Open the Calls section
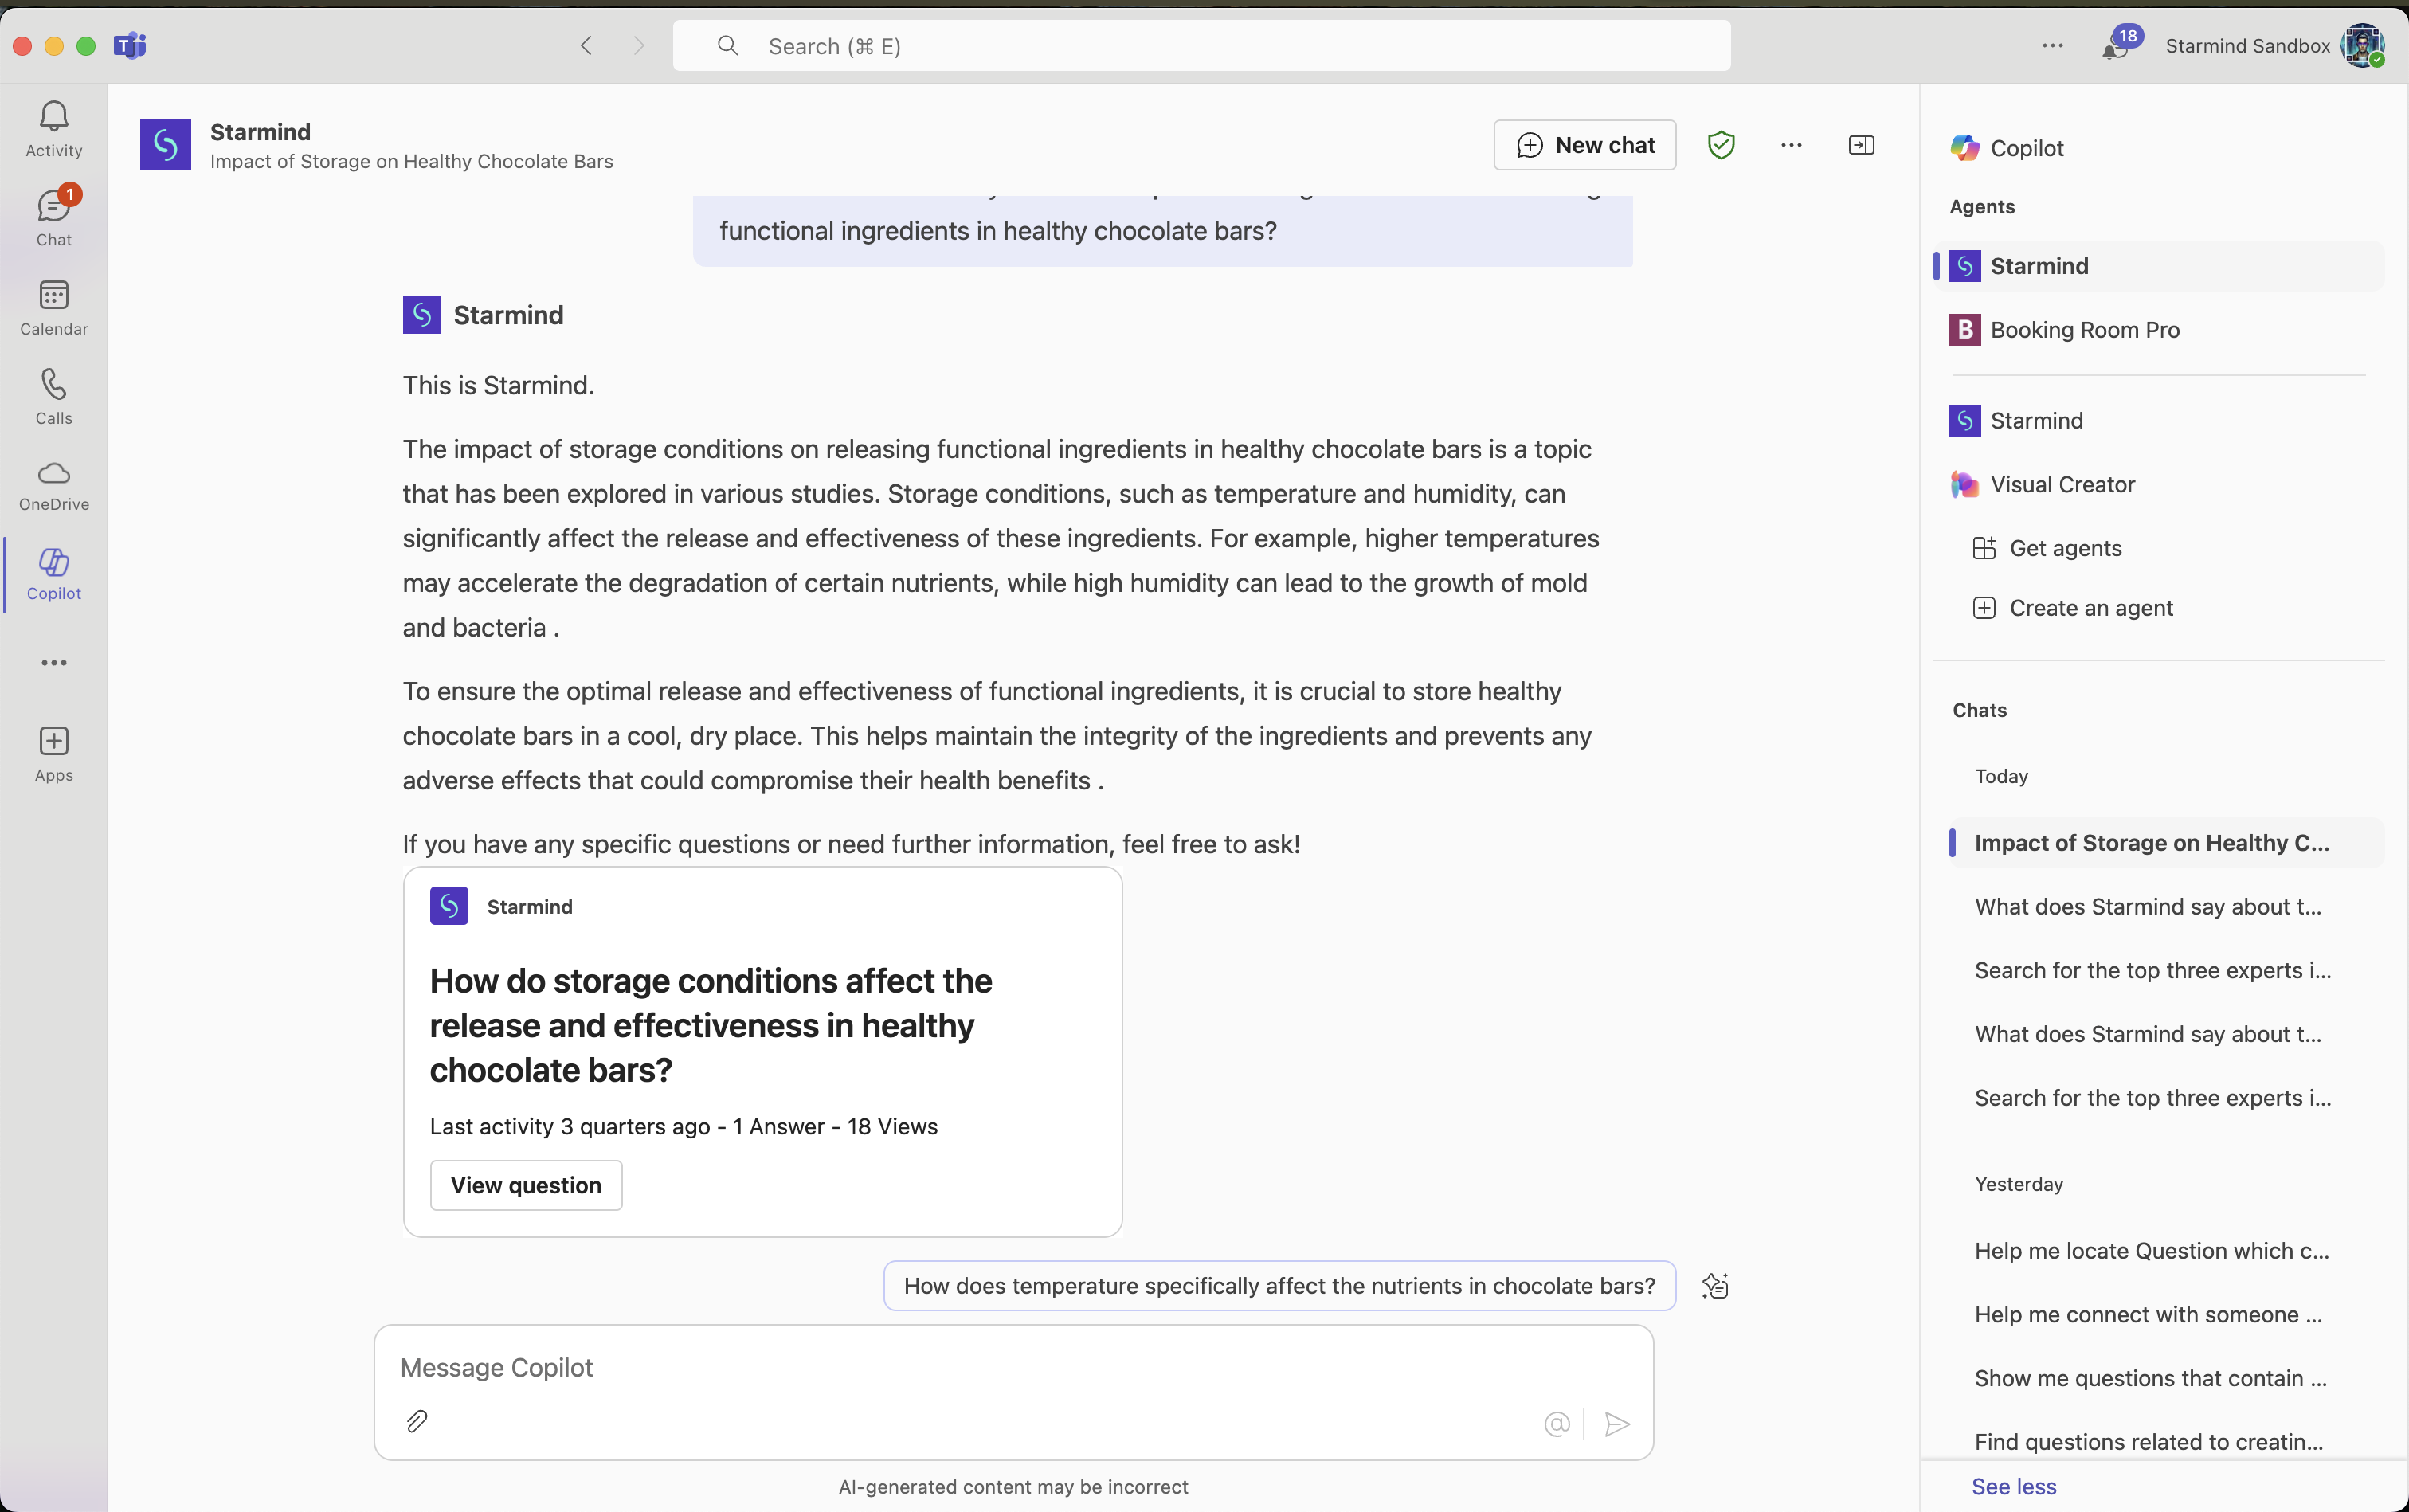 pyautogui.click(x=54, y=396)
